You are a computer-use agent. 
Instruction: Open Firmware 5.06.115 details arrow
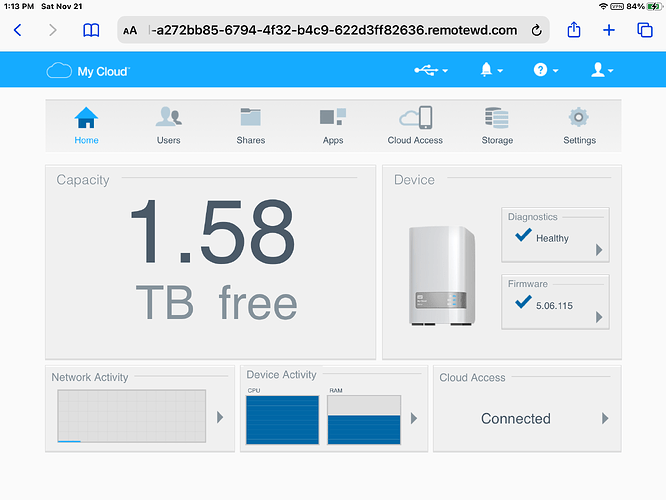[x=599, y=317]
